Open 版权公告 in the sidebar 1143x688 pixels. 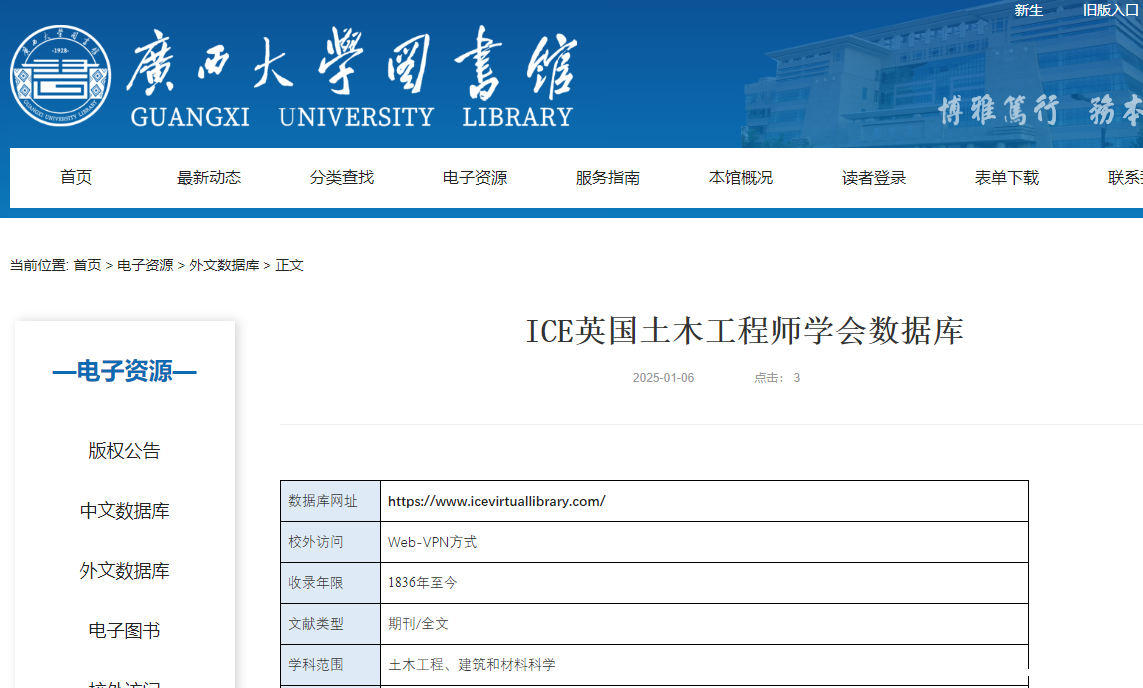pyautogui.click(x=124, y=451)
